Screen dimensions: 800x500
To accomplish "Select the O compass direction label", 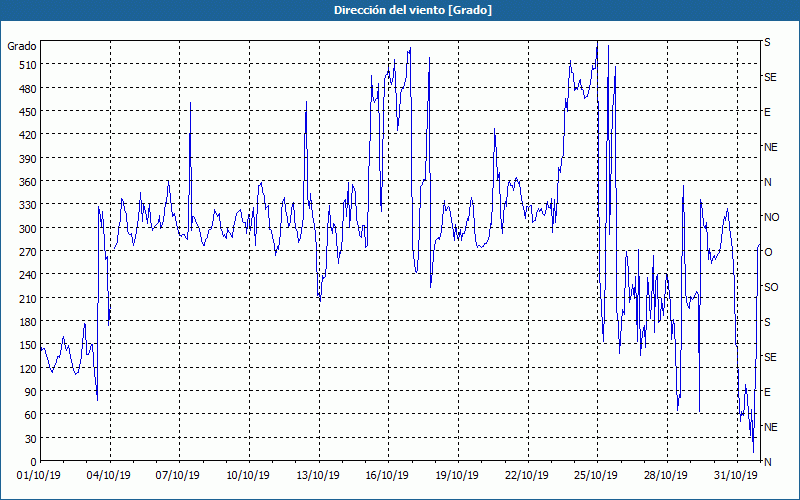I will coord(768,252).
